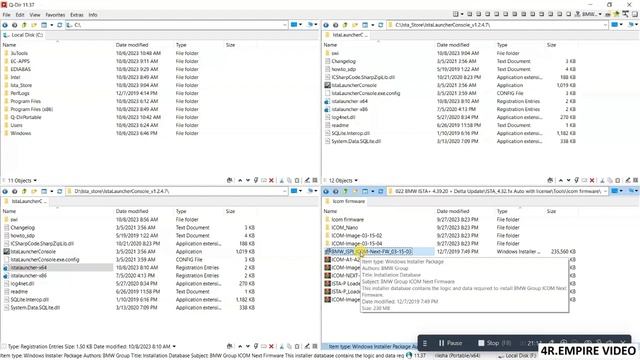Click Forward arrow in the bottom-right pane
Screen dimensions: 640x360
335,191
